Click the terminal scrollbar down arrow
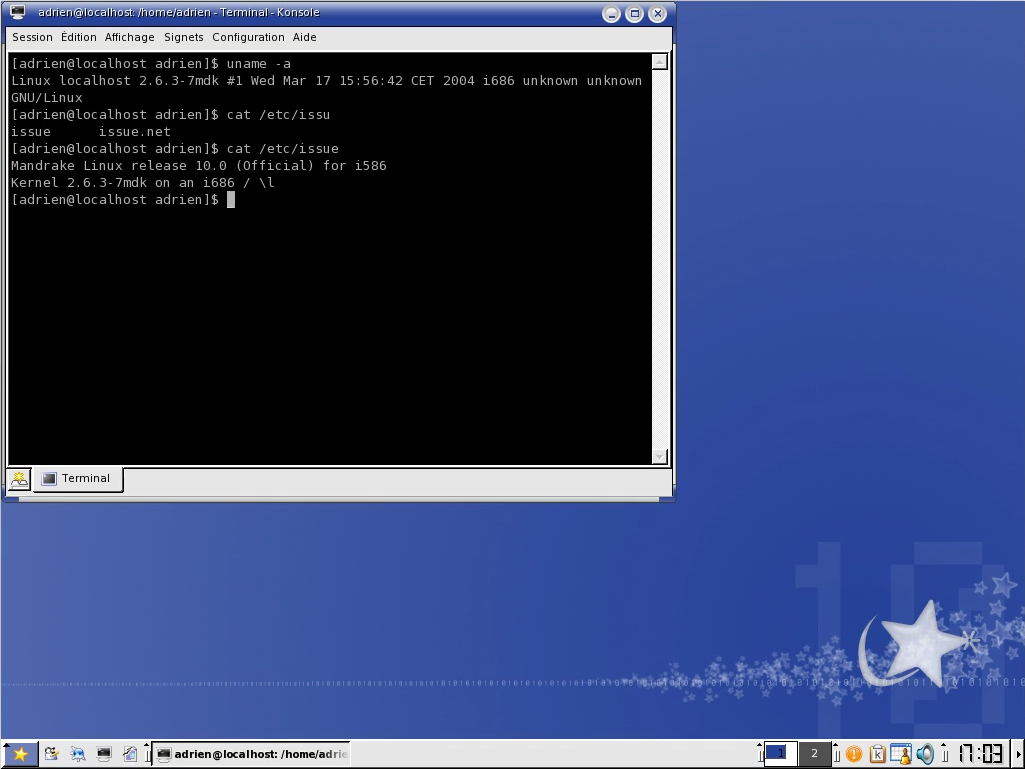 click(658, 456)
